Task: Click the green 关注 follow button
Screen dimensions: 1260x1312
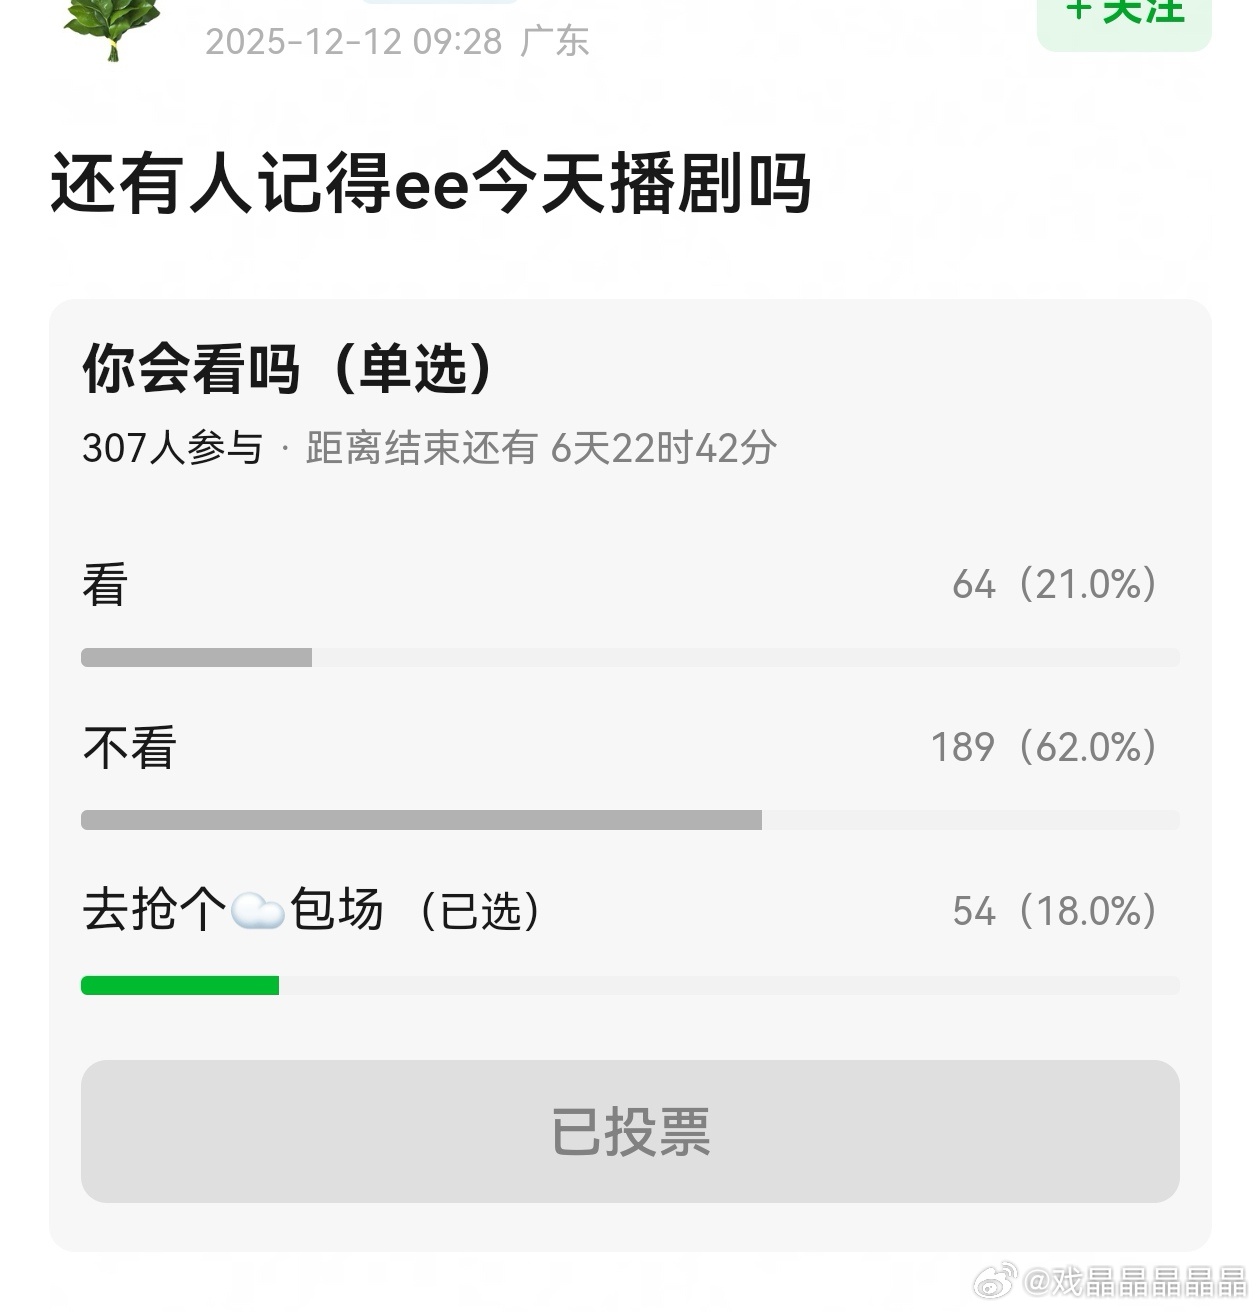Action: 1124,20
